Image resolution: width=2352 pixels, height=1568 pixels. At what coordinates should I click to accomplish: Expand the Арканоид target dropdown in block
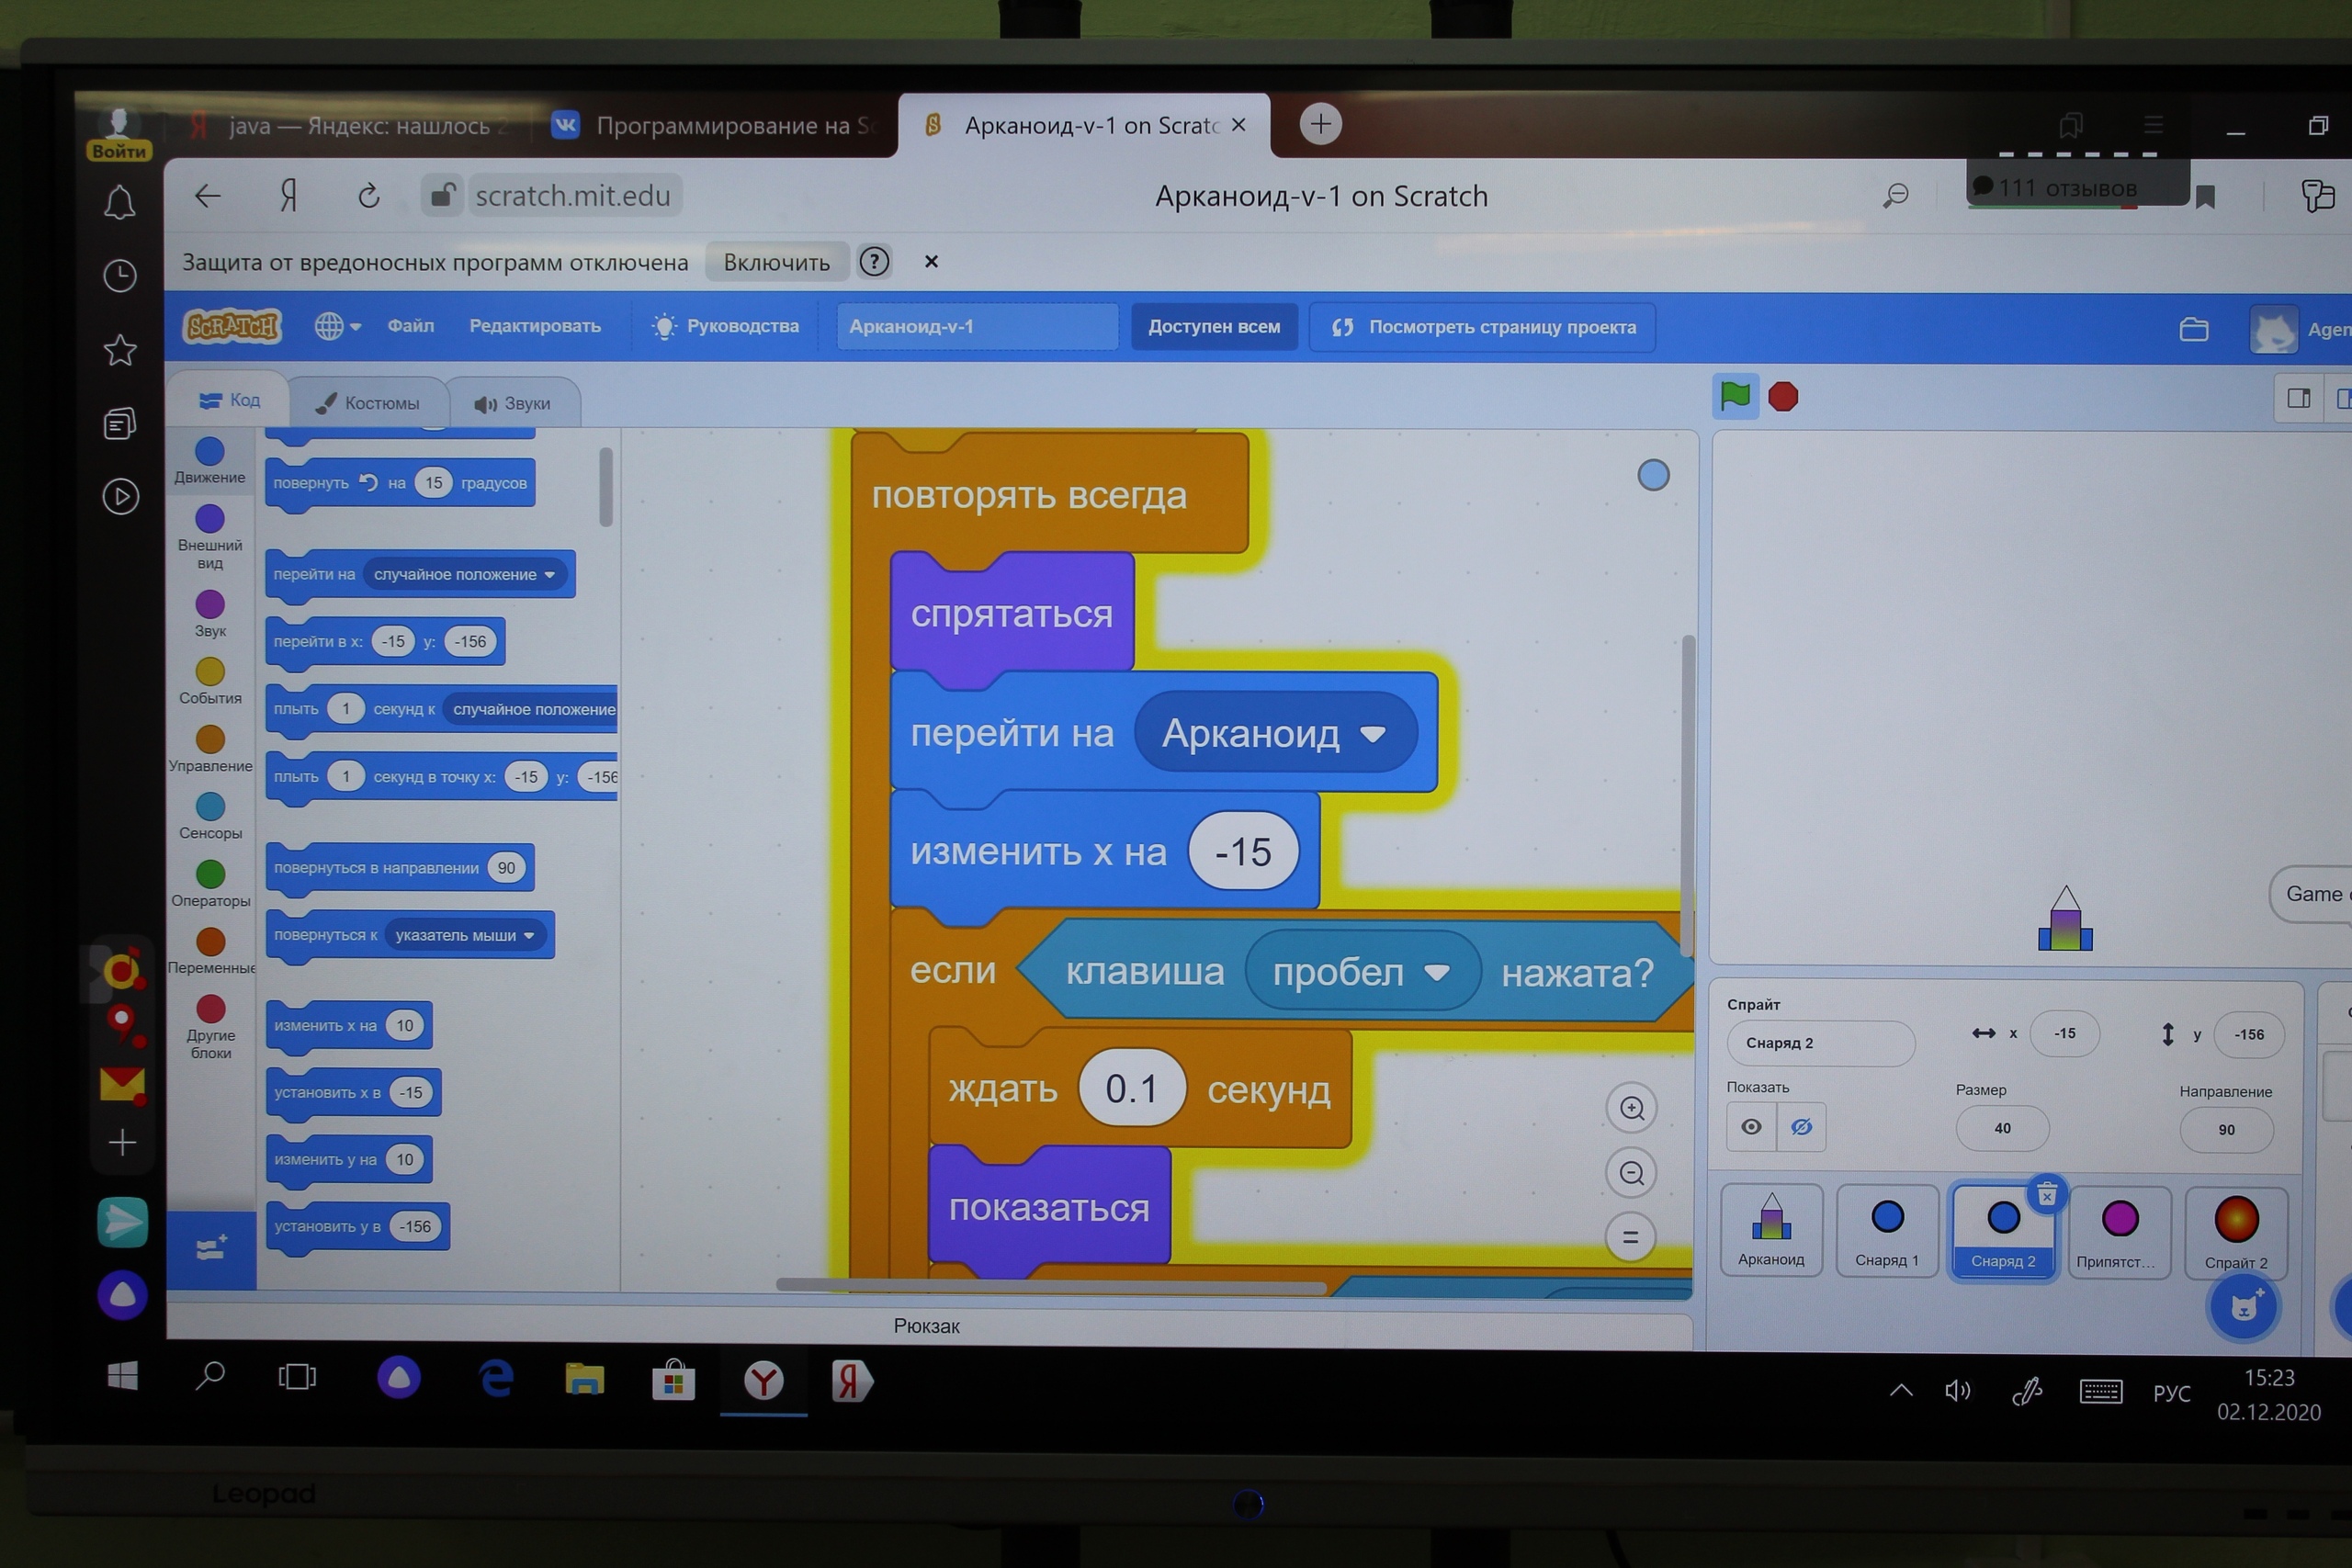[1373, 734]
